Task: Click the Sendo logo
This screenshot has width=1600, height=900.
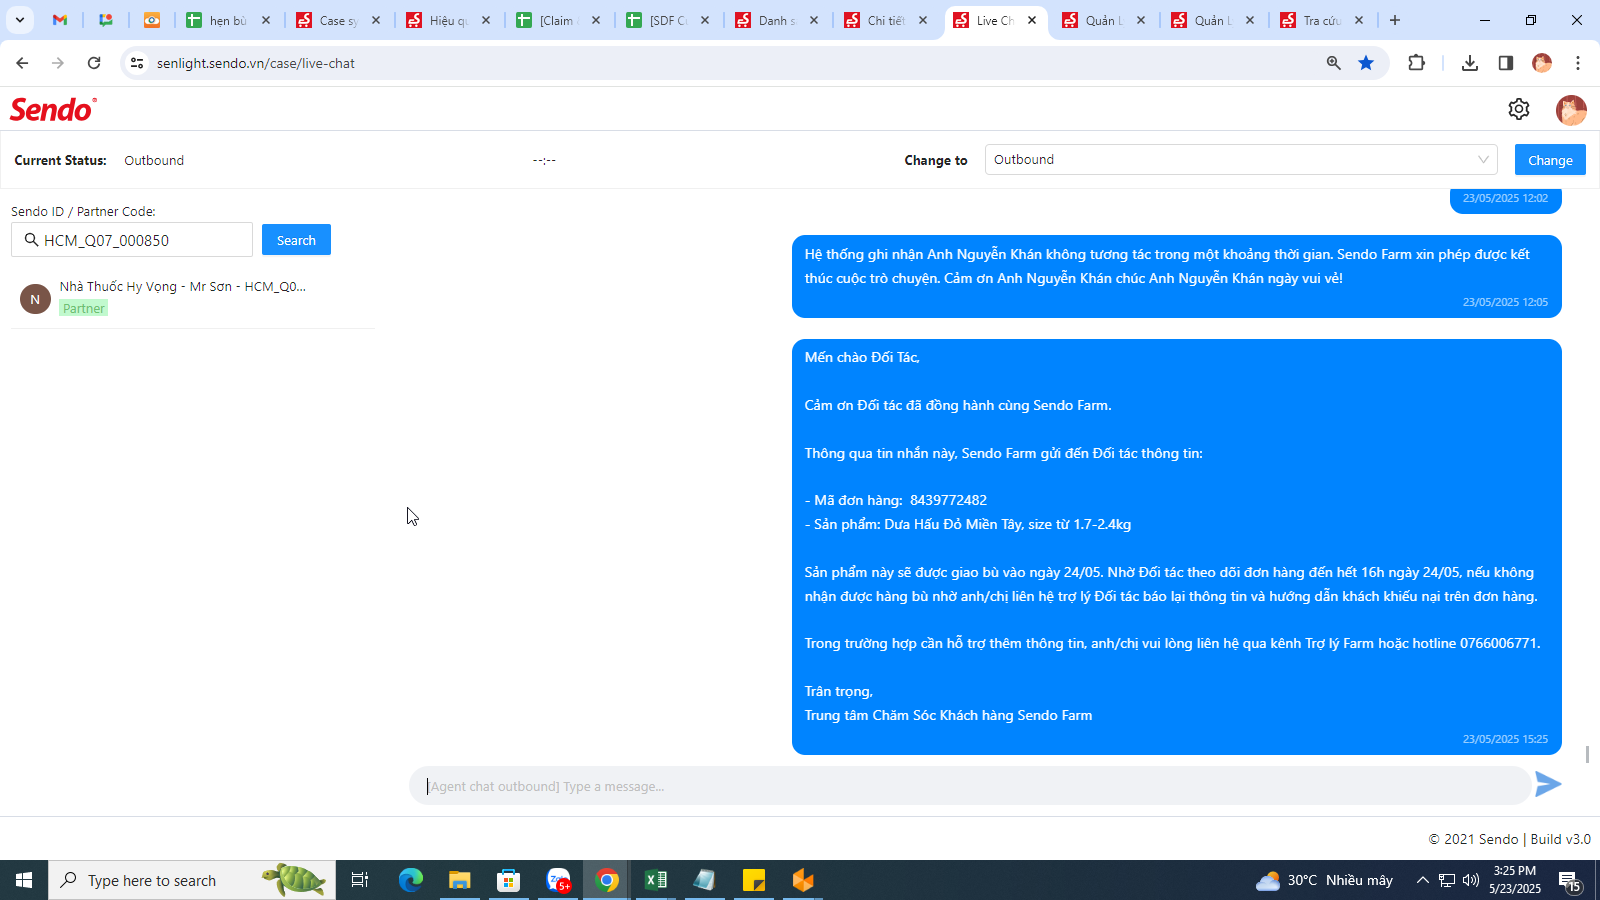Action: pyautogui.click(x=53, y=109)
